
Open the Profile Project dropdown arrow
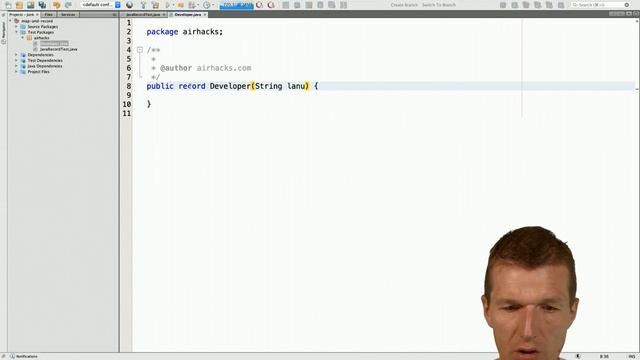[x=213, y=5]
